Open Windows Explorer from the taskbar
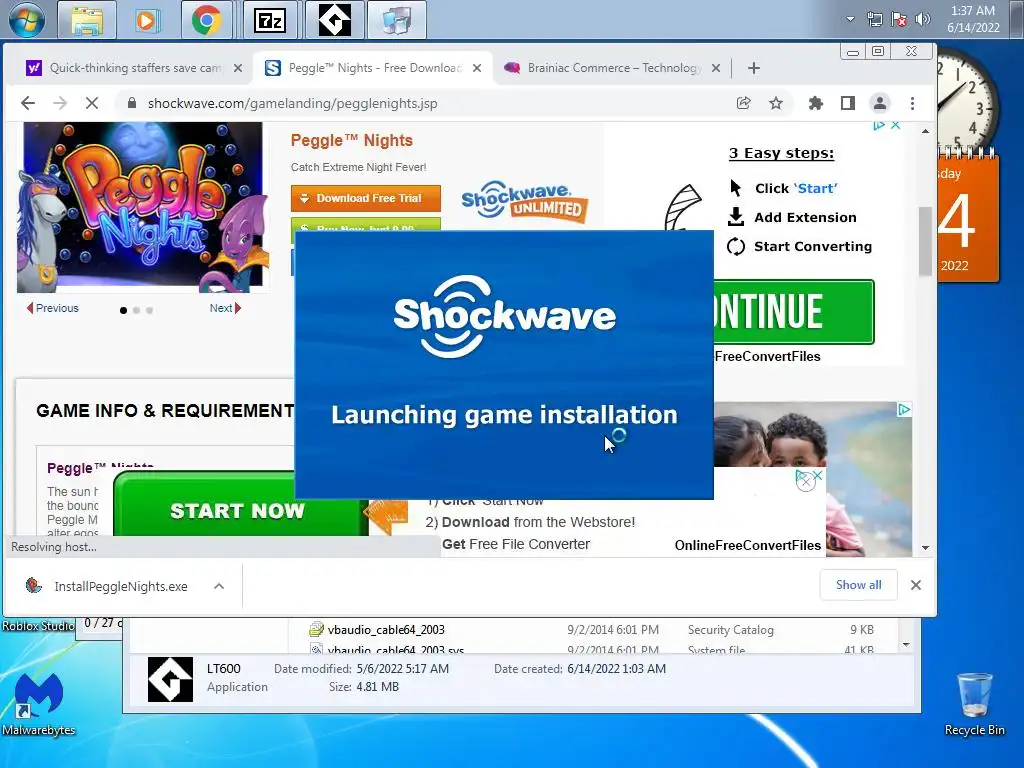 coord(86,20)
